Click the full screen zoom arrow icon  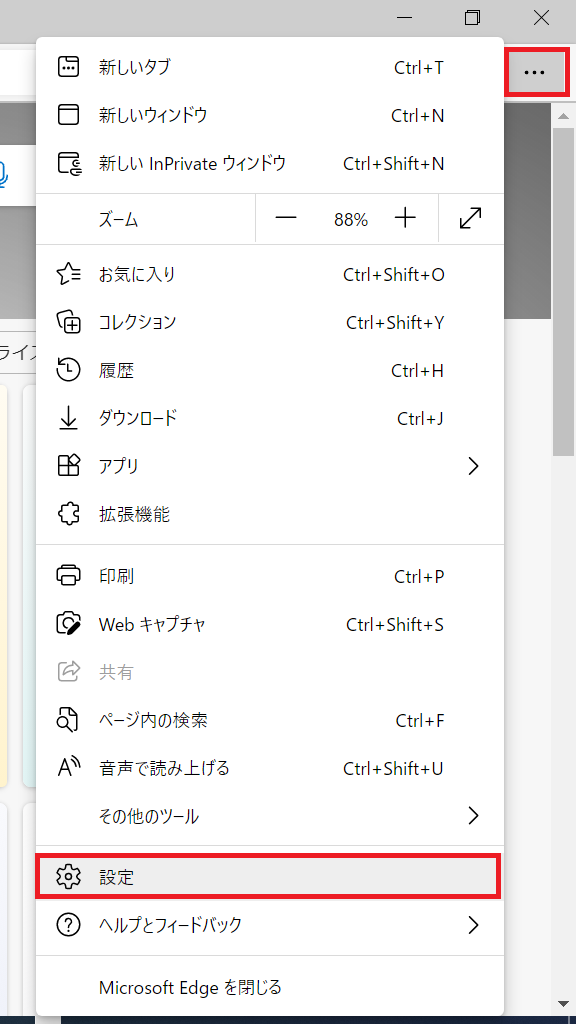pos(471,219)
